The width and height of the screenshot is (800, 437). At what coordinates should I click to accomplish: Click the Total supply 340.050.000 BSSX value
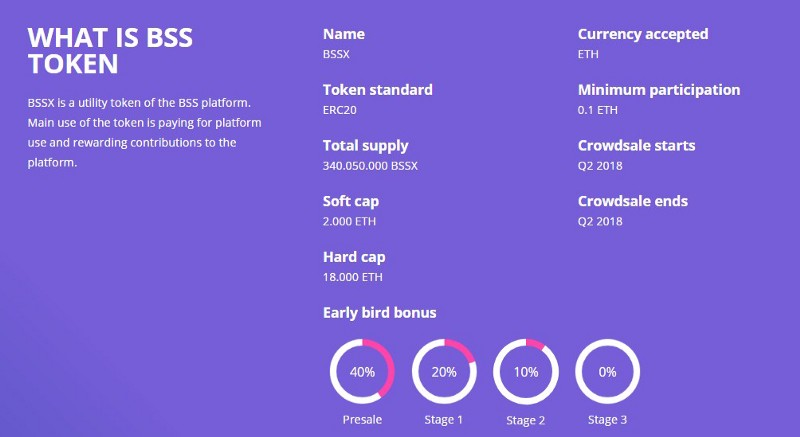pos(370,166)
